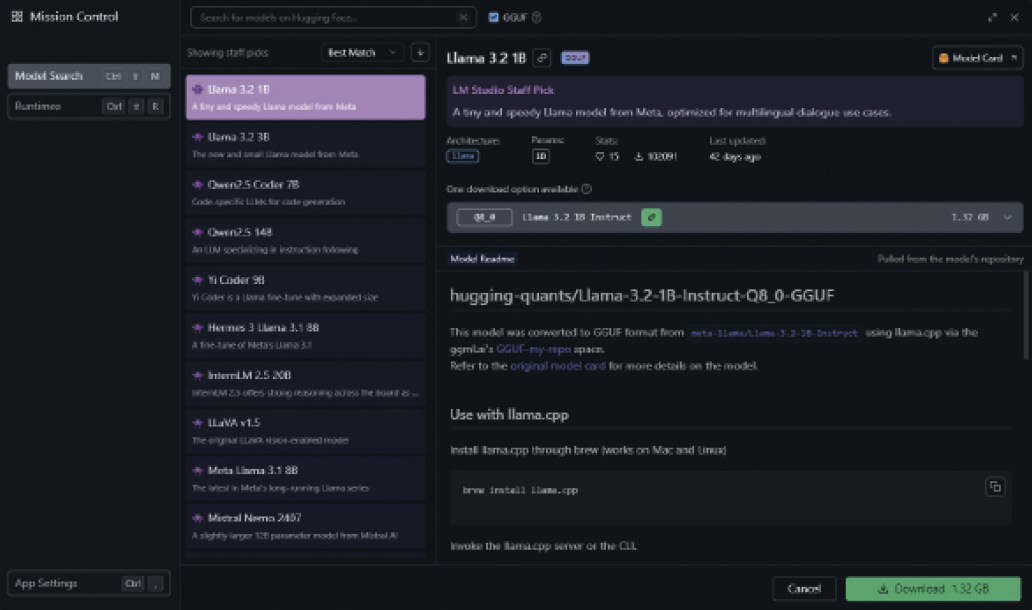The width and height of the screenshot is (1032, 610).
Task: Click the Cancel button
Action: tap(804, 589)
